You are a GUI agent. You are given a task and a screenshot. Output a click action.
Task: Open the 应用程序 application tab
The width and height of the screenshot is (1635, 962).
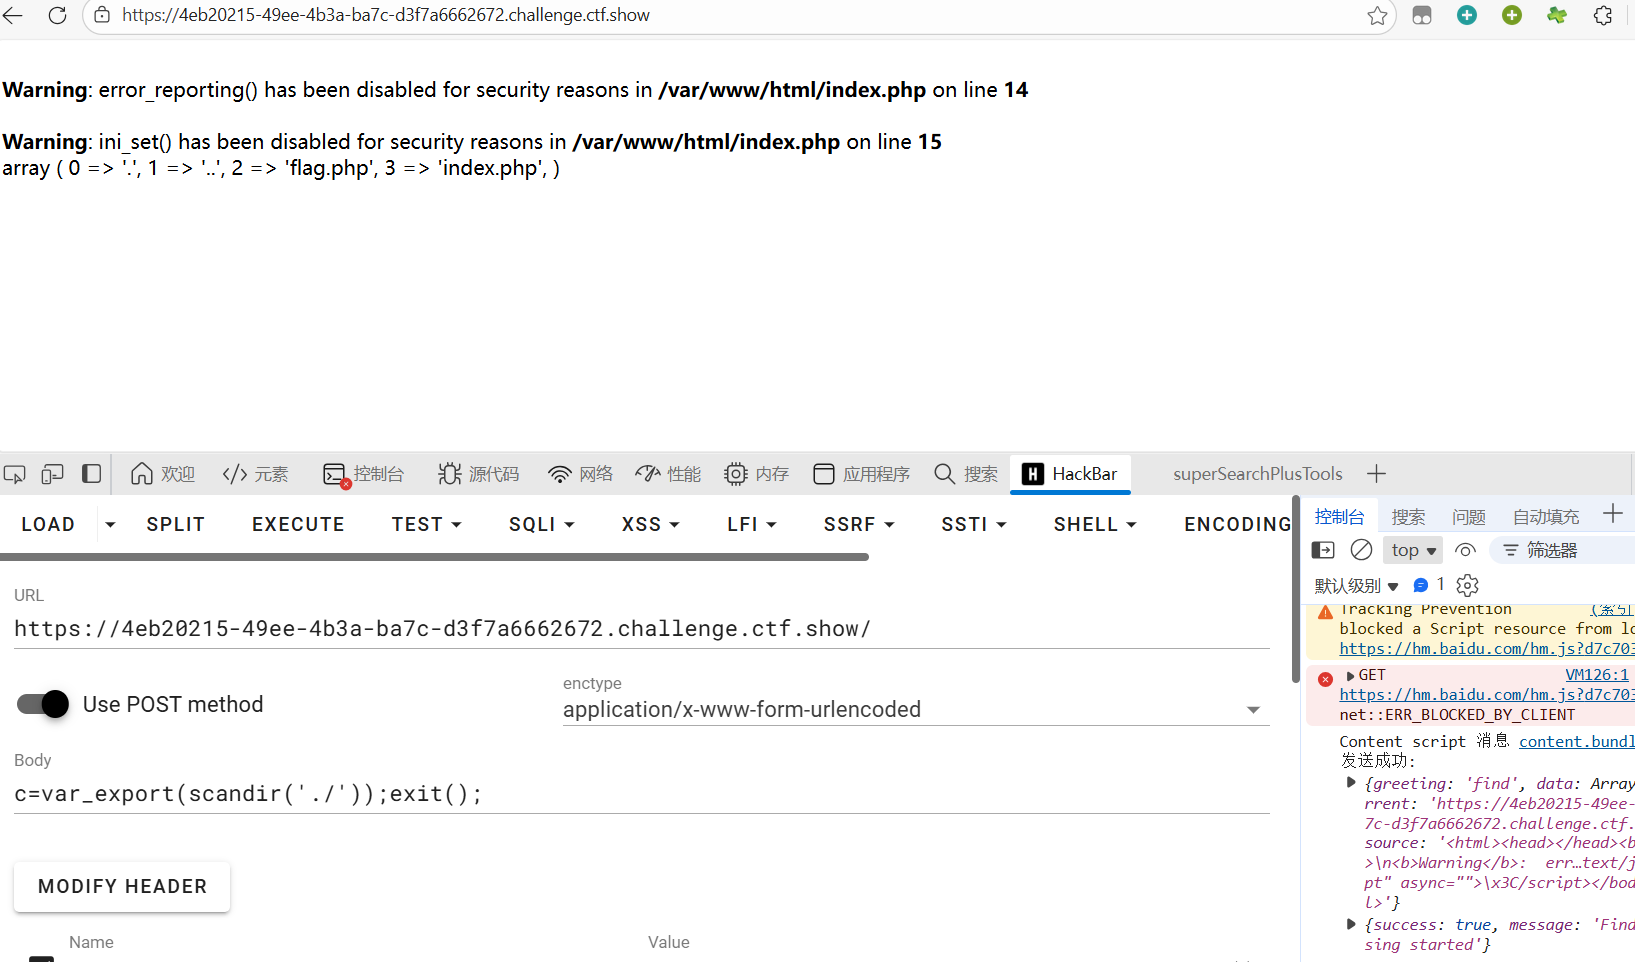(861, 474)
